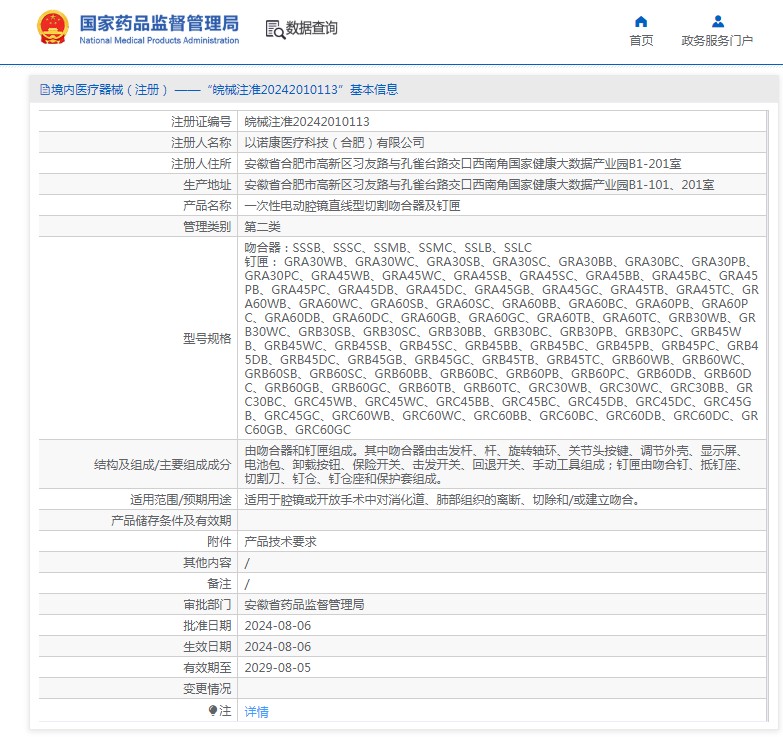
Task: Click the lightbulb icon beside 注
Action: pyautogui.click(x=213, y=710)
